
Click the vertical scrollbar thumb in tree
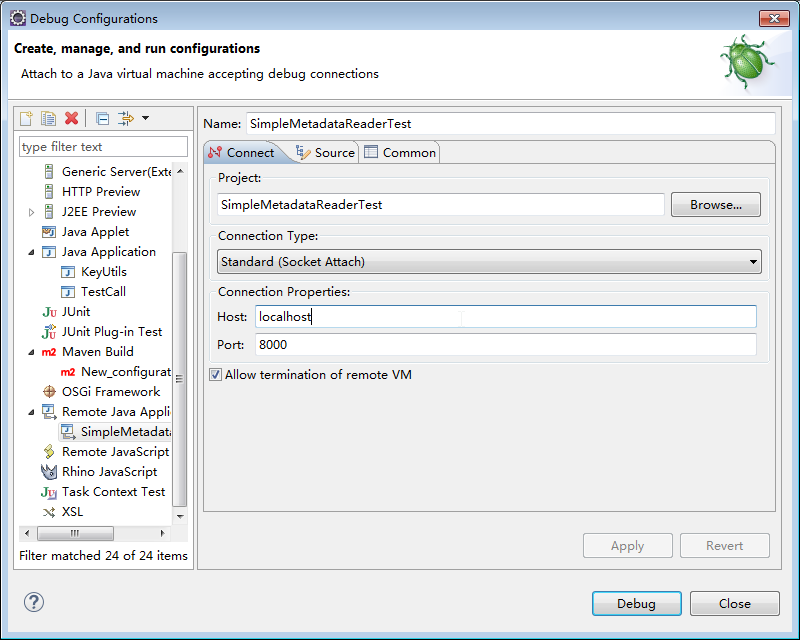coord(180,379)
